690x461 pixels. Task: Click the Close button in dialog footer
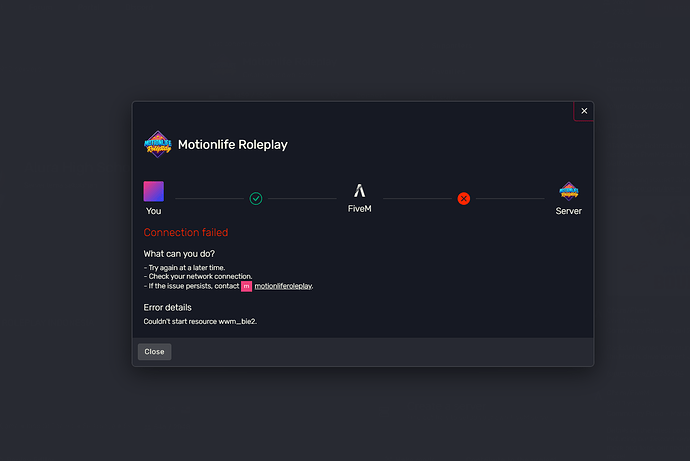[154, 351]
